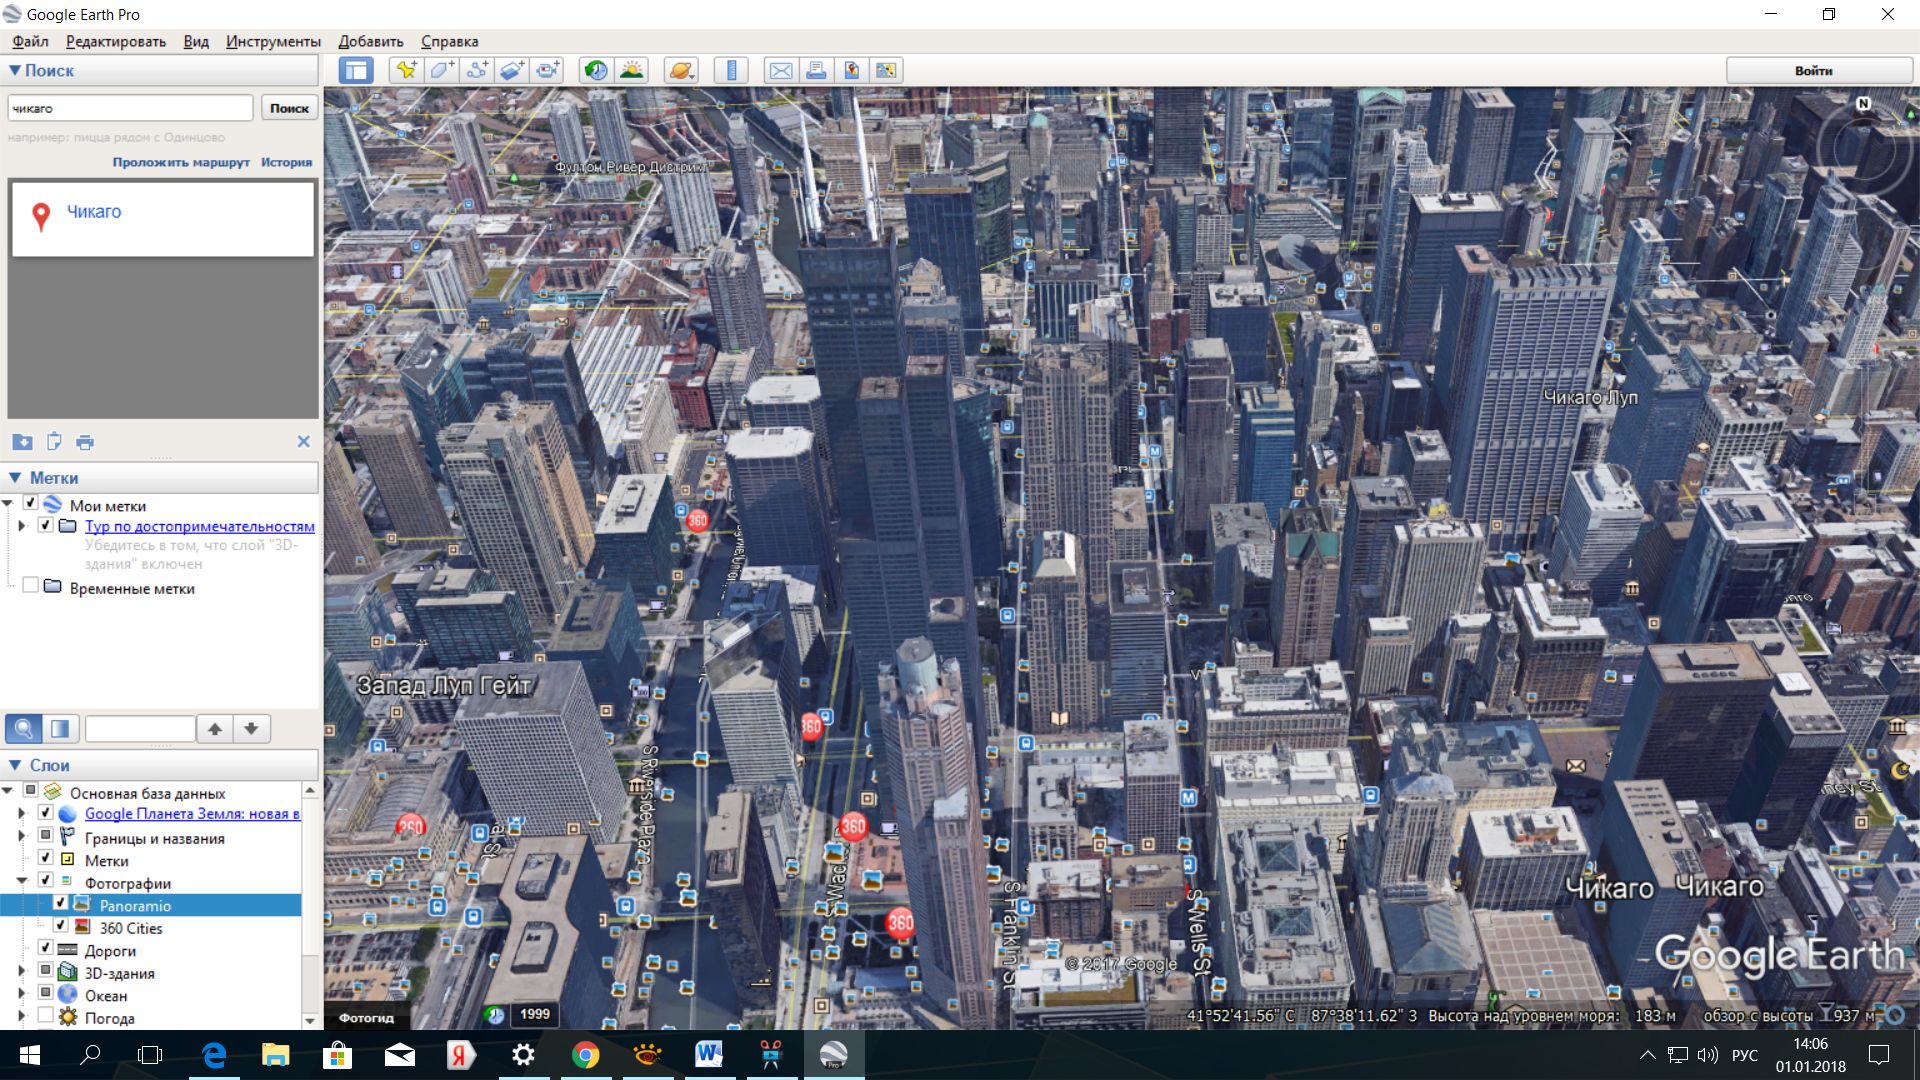This screenshot has width=1920, height=1080.
Task: Open the Добавить menu
Action: coord(371,41)
